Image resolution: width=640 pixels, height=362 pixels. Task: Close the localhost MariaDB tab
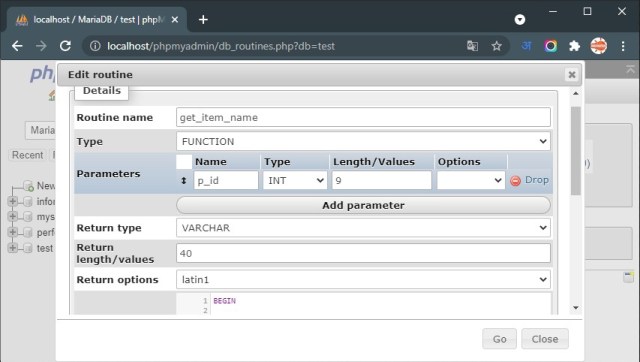coord(175,20)
